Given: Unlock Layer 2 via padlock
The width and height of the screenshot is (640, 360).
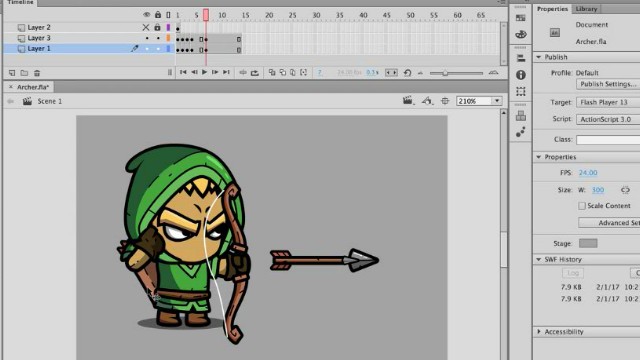Looking at the screenshot, I should 157,27.
